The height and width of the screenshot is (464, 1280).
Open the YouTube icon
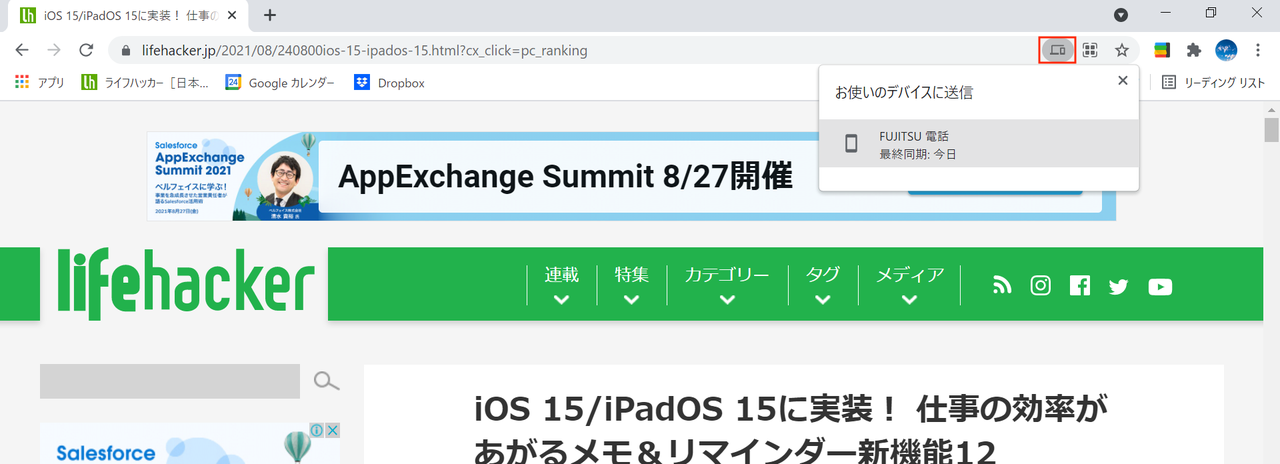[x=1160, y=287]
